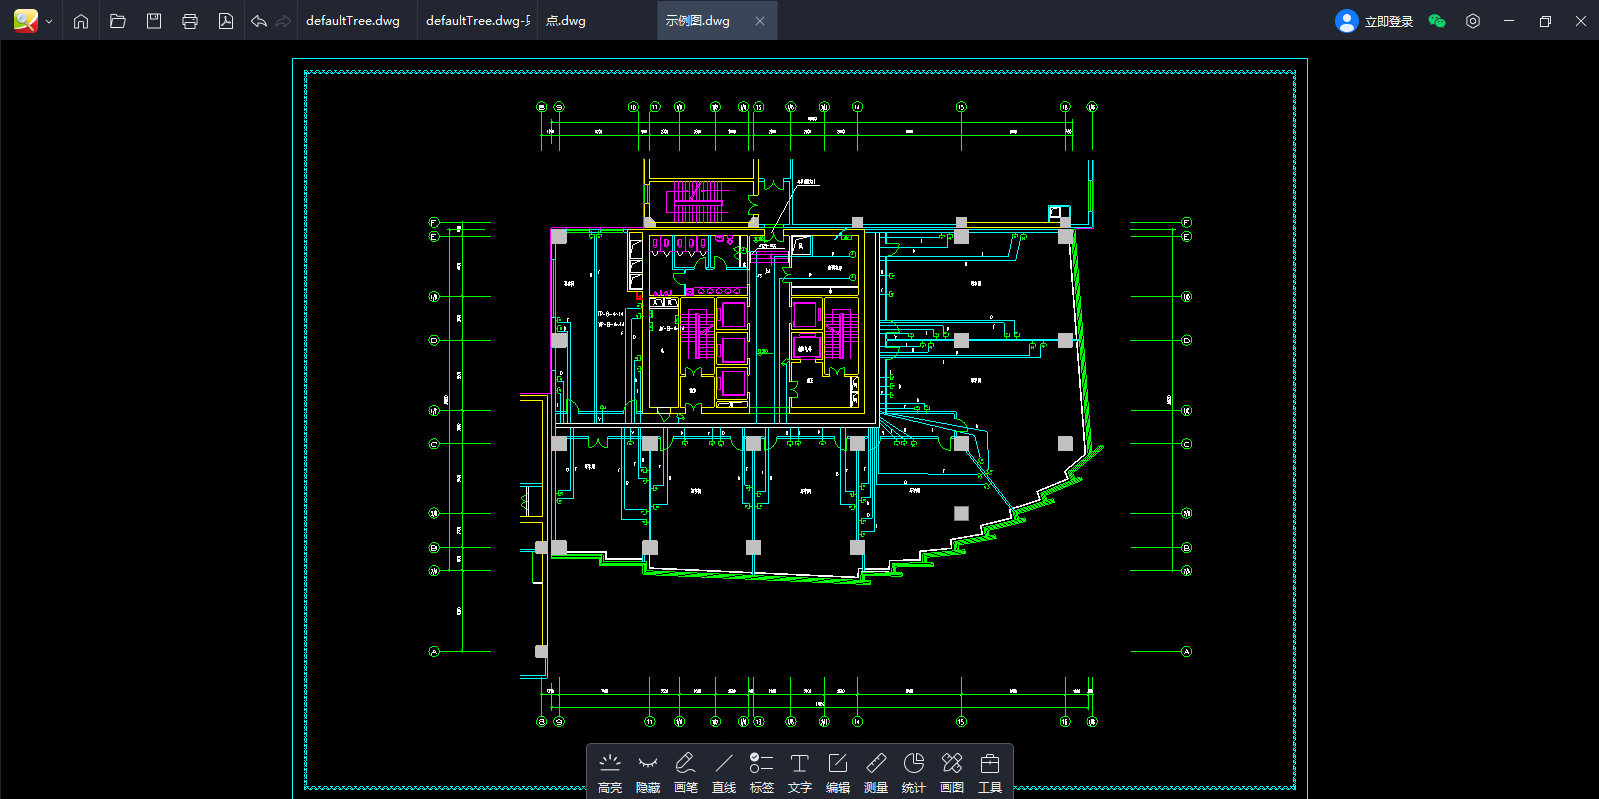The width and height of the screenshot is (1599, 799).
Task: Export drawing to PDF
Action: click(226, 21)
